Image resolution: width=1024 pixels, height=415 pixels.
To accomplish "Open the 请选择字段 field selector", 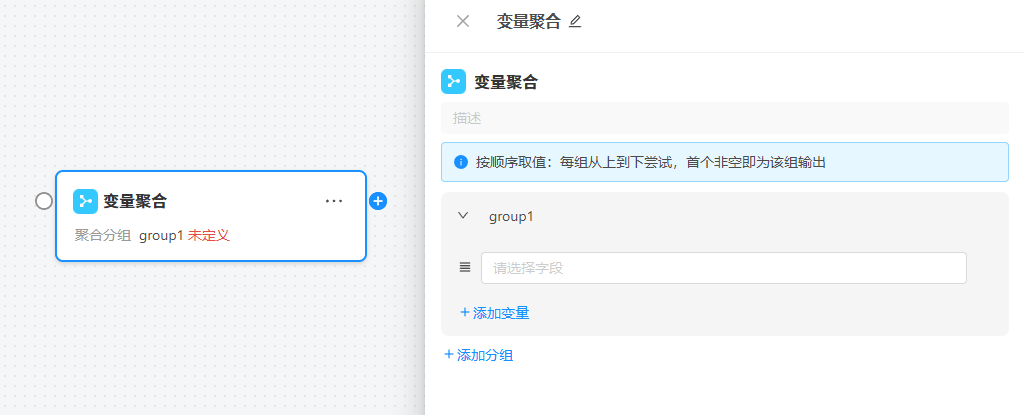I will (724, 268).
